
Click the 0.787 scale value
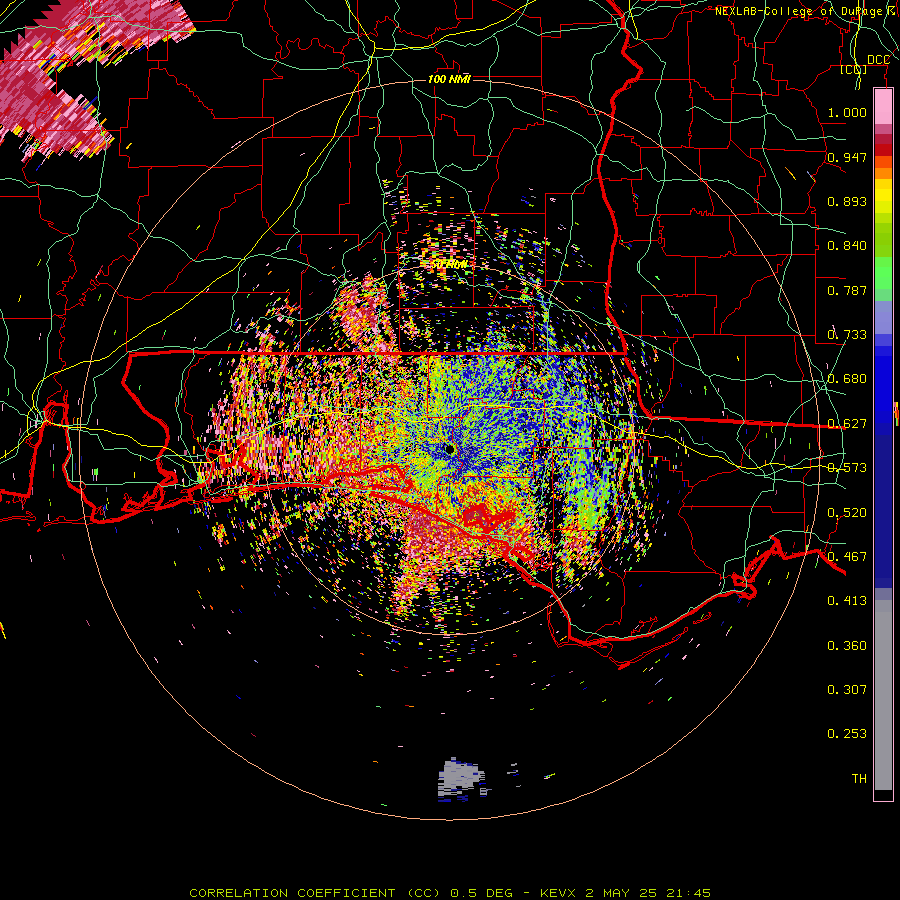pyautogui.click(x=847, y=290)
